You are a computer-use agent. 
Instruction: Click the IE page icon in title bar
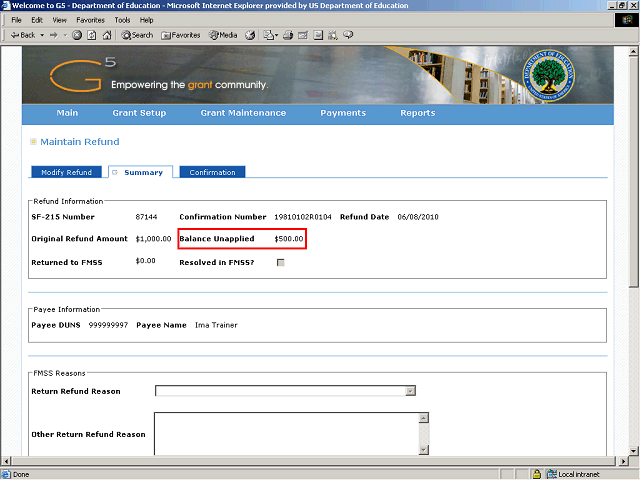coord(6,5)
